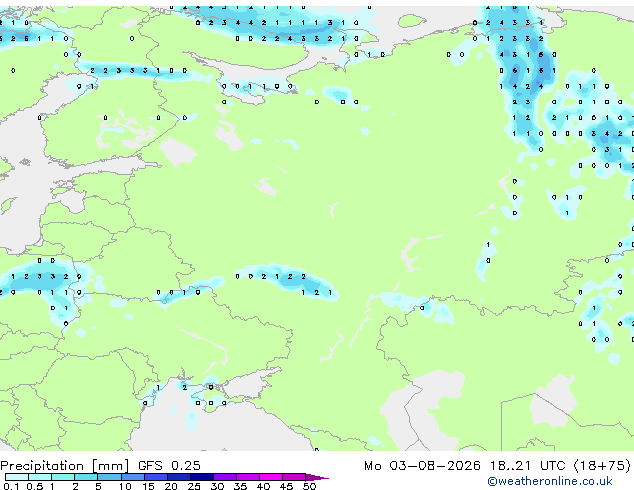Click the legend scale label "45"
Screen dimensions: 634x490
(286, 486)
